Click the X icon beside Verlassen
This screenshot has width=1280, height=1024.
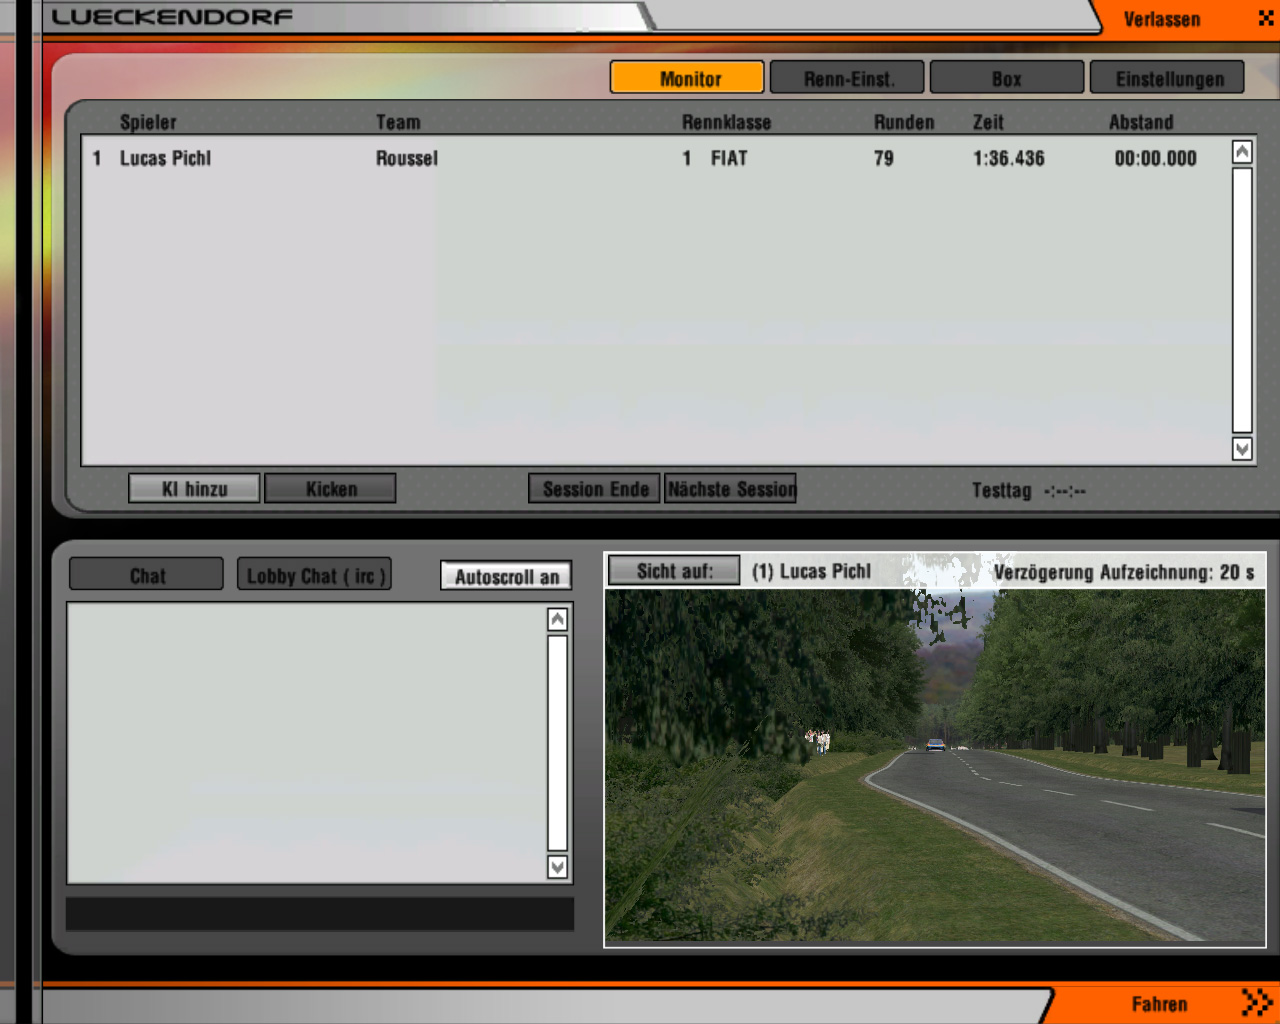[x=1265, y=18]
